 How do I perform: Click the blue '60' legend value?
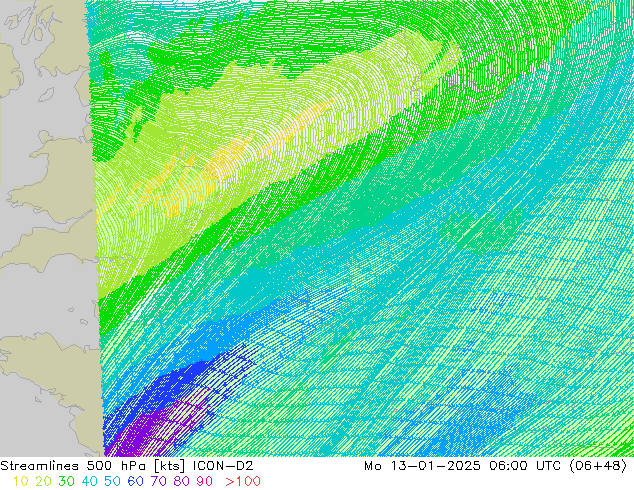point(135,481)
